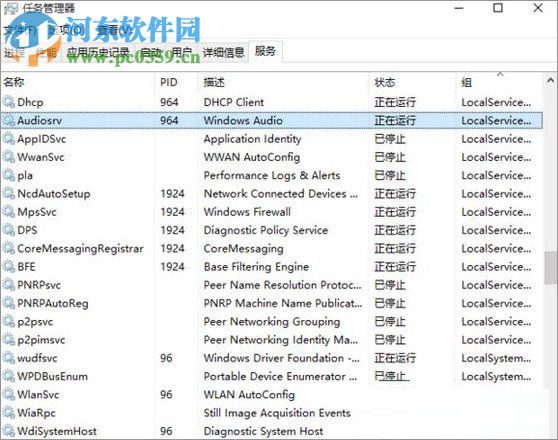Image resolution: width=558 pixels, height=440 pixels.
Task: Sort by the PID column header
Action: 176,83
